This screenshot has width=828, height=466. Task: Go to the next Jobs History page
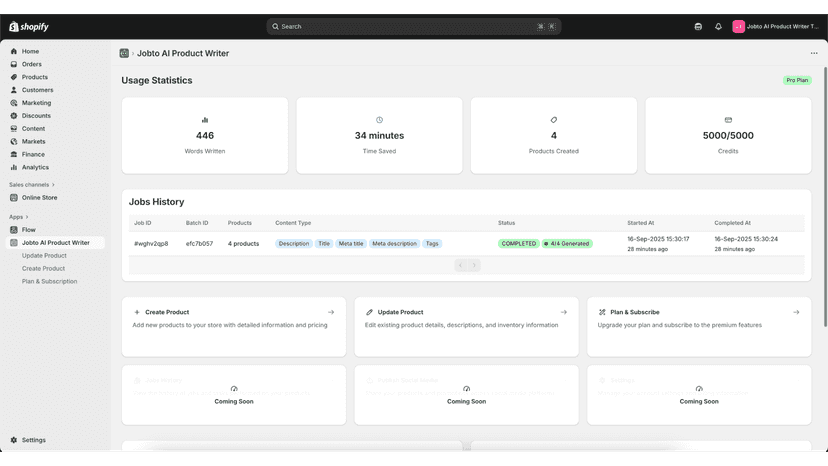pos(474,265)
